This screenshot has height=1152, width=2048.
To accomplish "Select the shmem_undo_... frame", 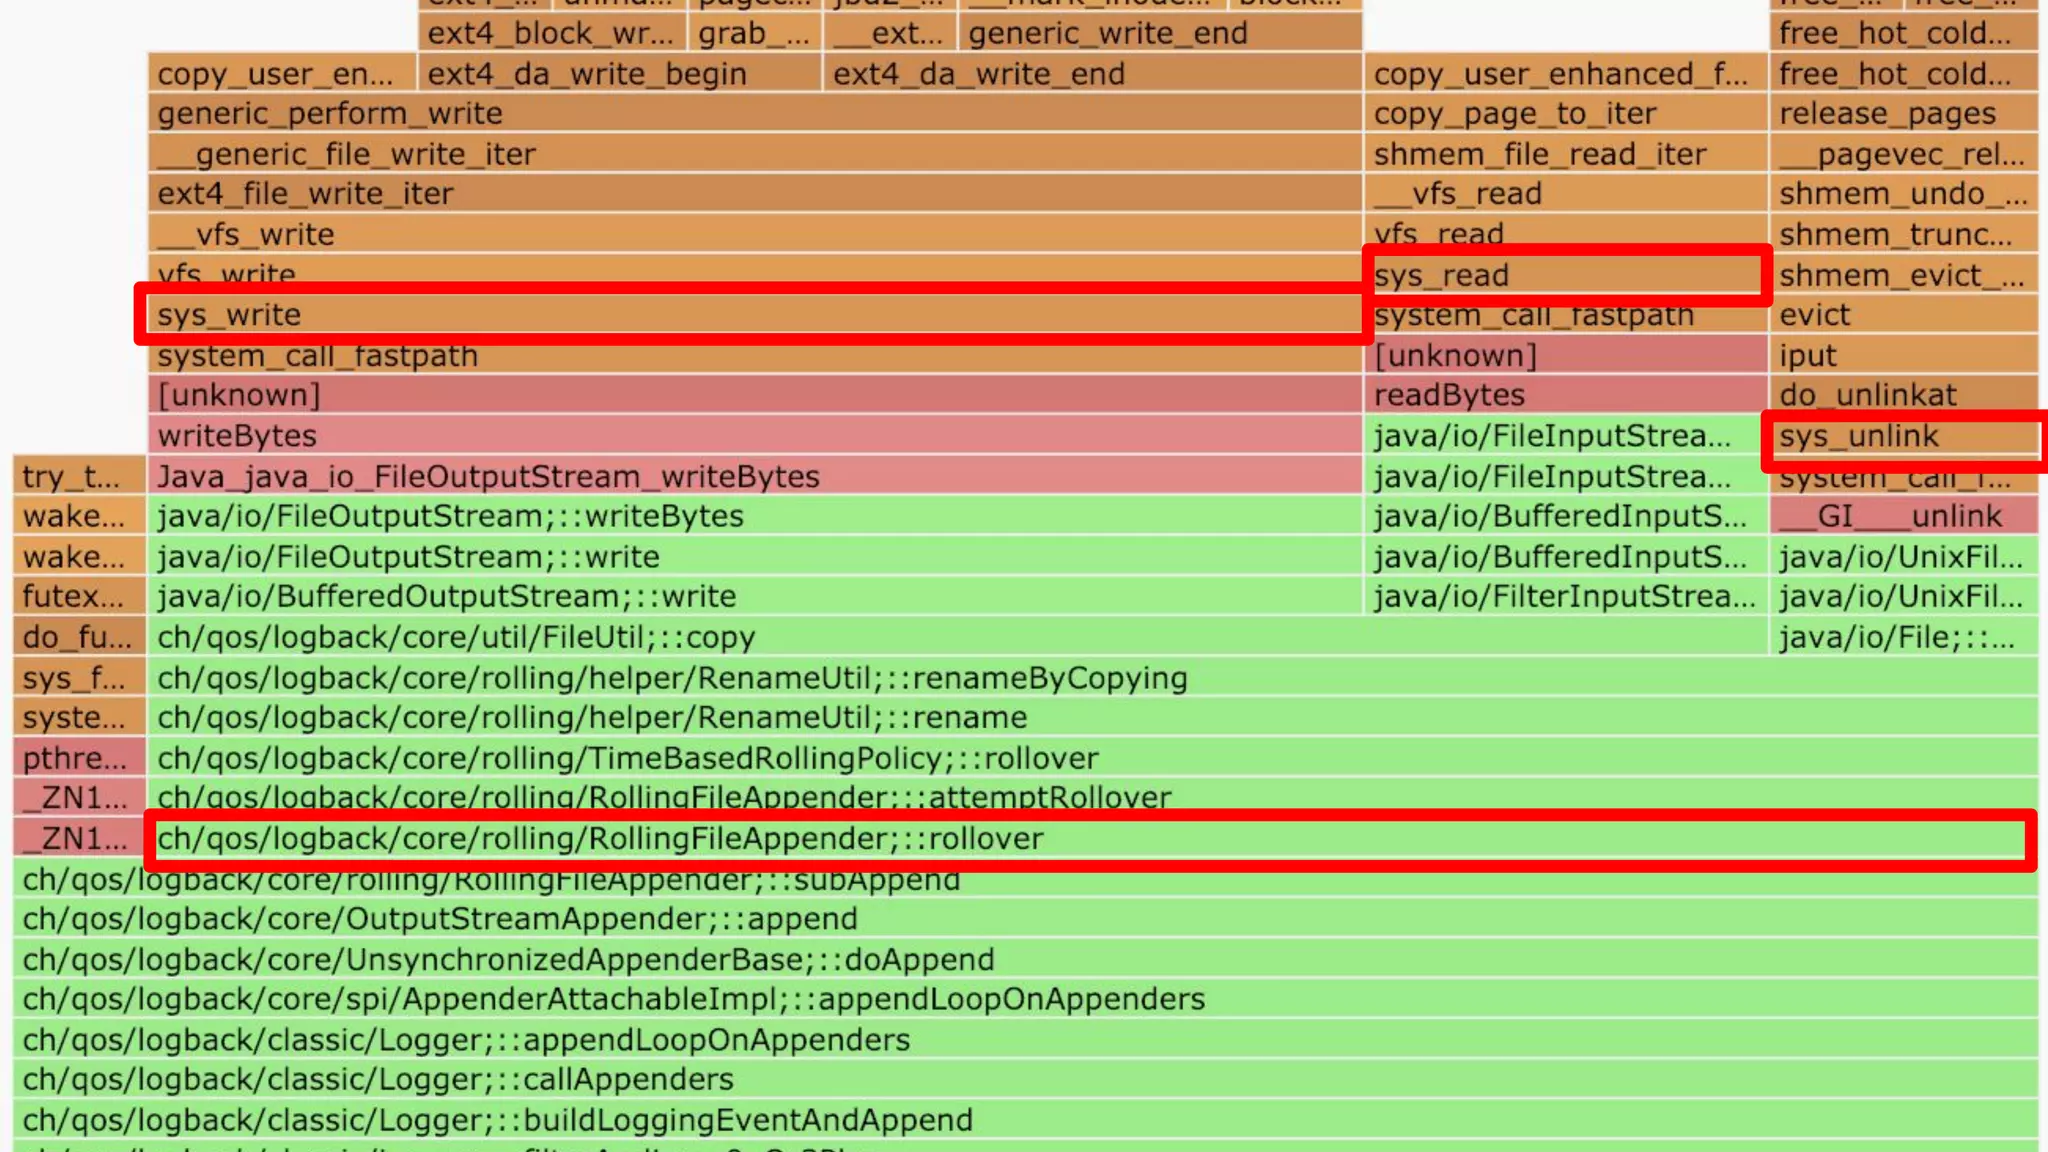I will [1904, 194].
